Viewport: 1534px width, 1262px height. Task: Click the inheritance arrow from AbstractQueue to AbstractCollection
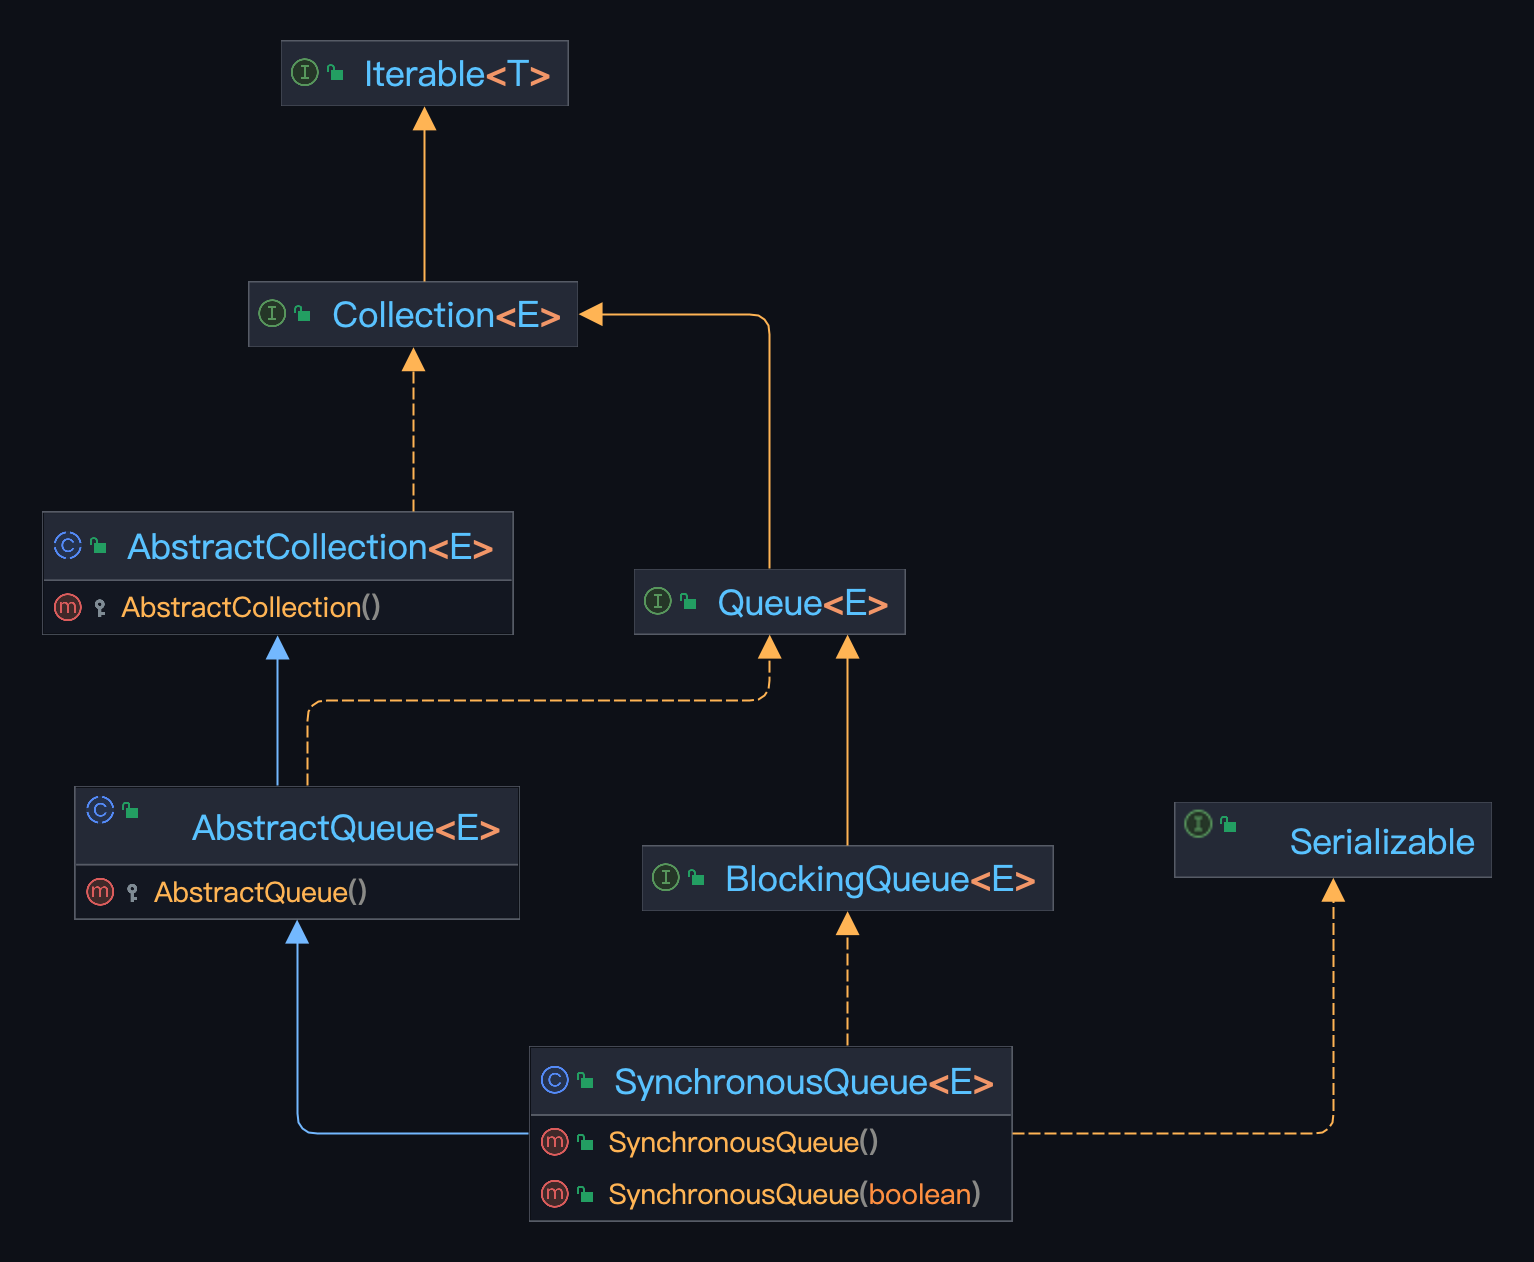pyautogui.click(x=277, y=720)
